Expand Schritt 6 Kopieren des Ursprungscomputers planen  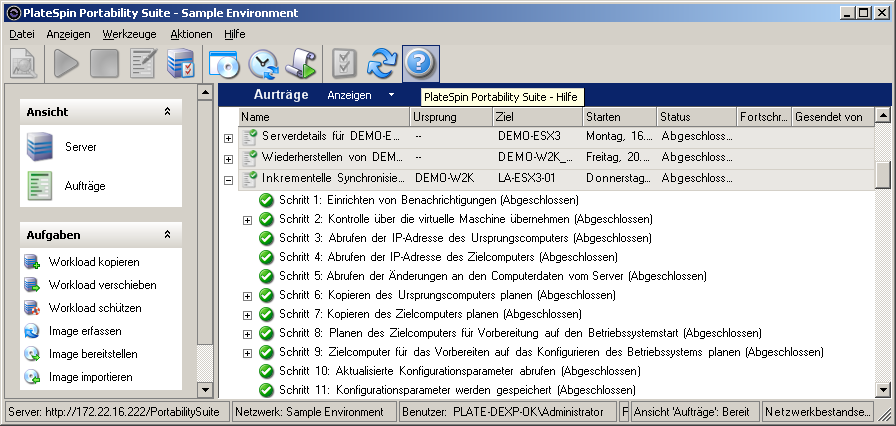247,296
